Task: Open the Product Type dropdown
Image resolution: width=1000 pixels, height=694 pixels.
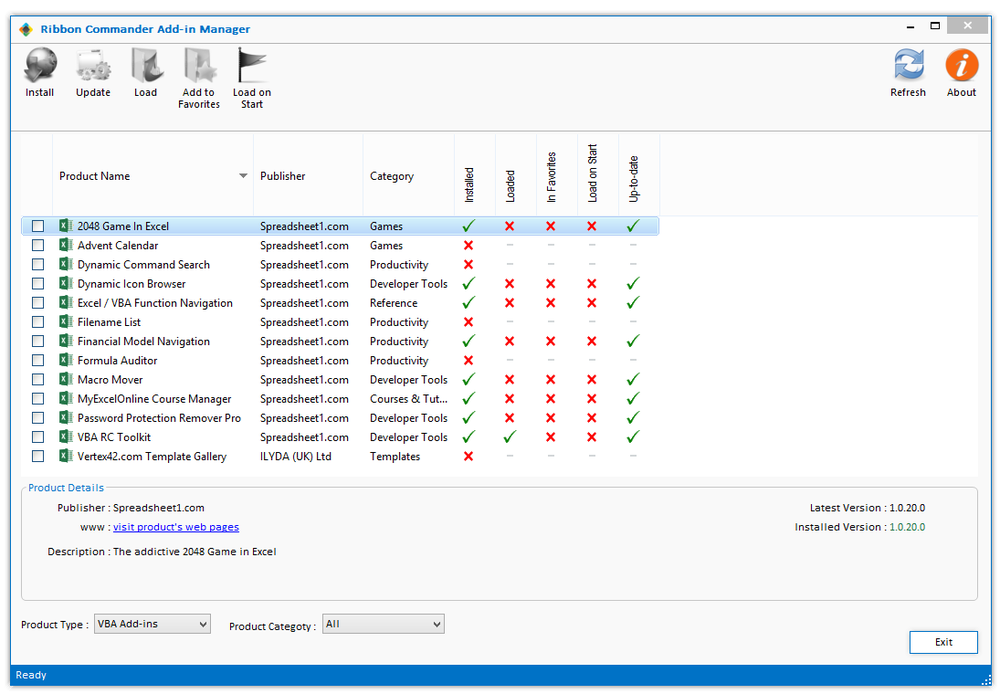Action: click(x=152, y=624)
